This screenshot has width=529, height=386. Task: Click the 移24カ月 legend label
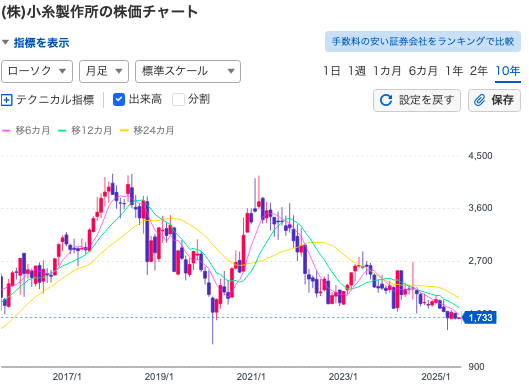[154, 131]
